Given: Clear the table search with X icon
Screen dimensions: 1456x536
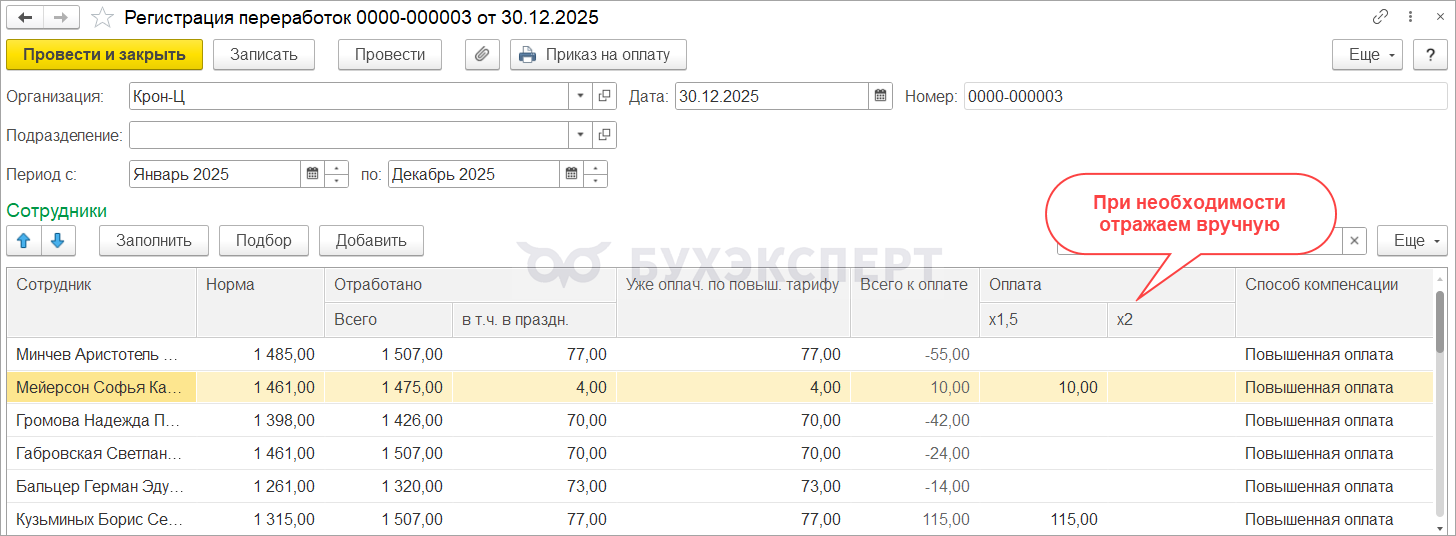Looking at the screenshot, I should click(1353, 240).
